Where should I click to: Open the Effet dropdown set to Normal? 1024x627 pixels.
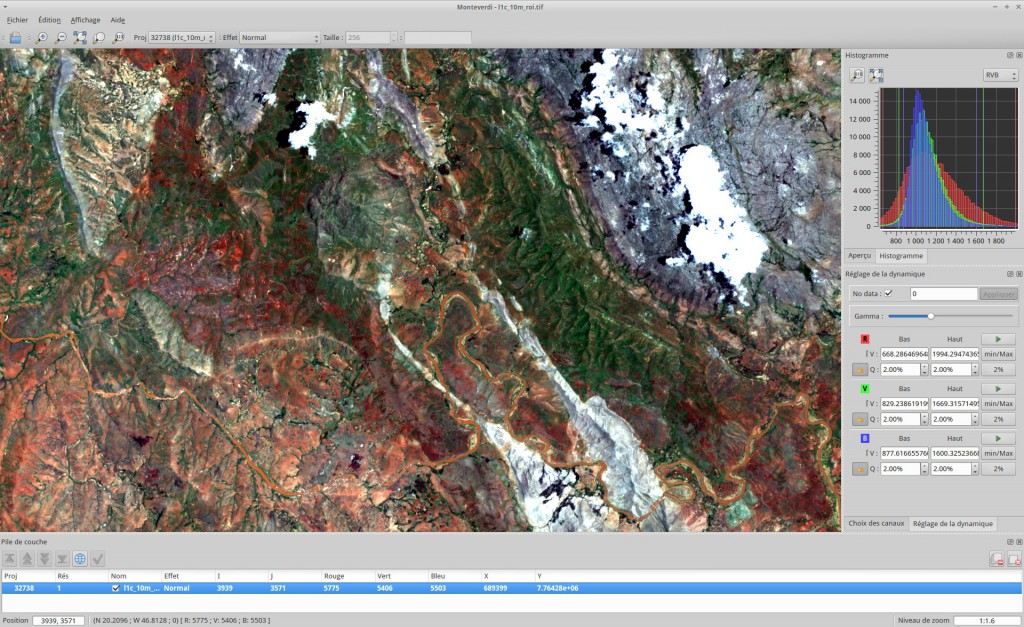point(279,38)
